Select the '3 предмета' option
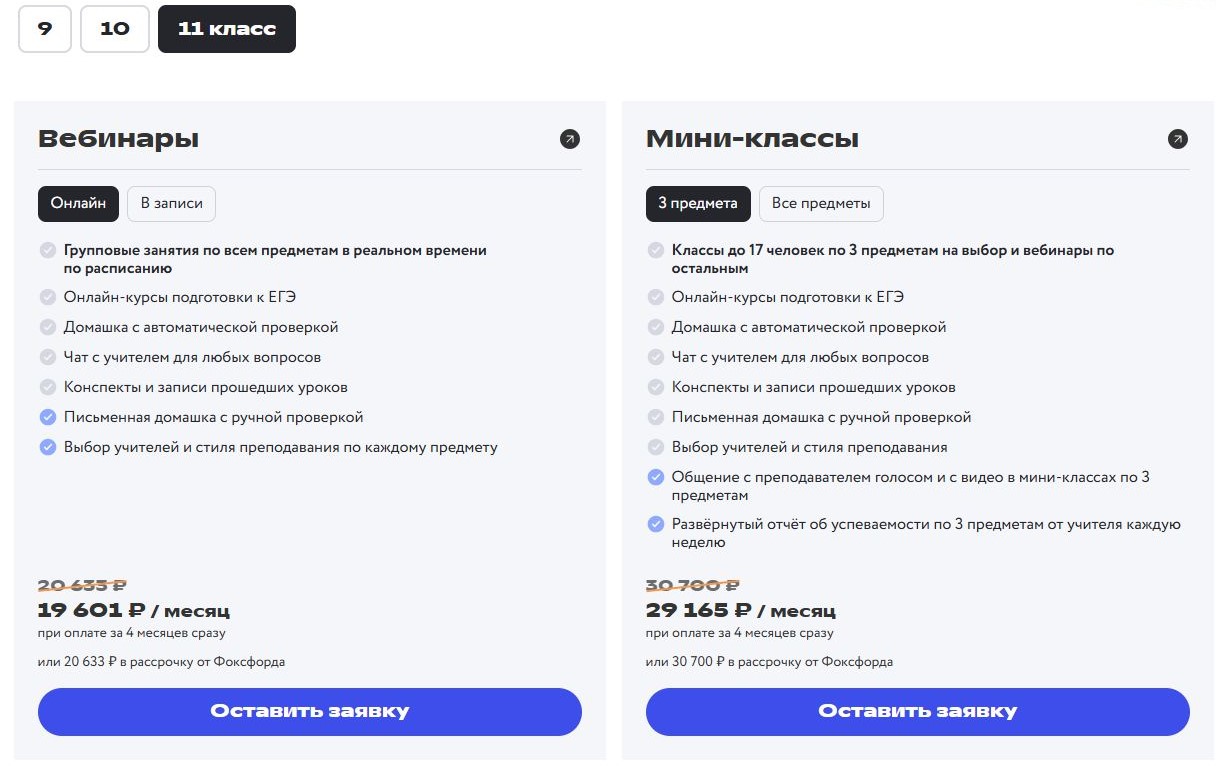This screenshot has width=1228, height=770. coord(698,203)
